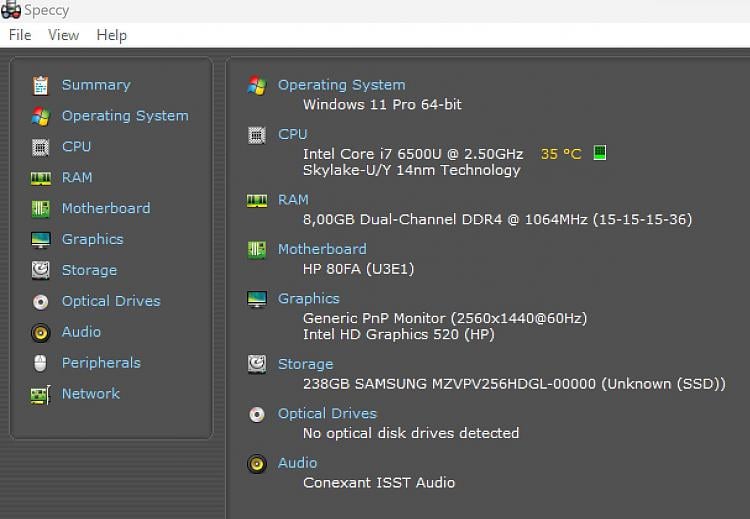The width and height of the screenshot is (750, 519).
Task: Click the Operating System heading link in summary
Action: click(x=342, y=85)
